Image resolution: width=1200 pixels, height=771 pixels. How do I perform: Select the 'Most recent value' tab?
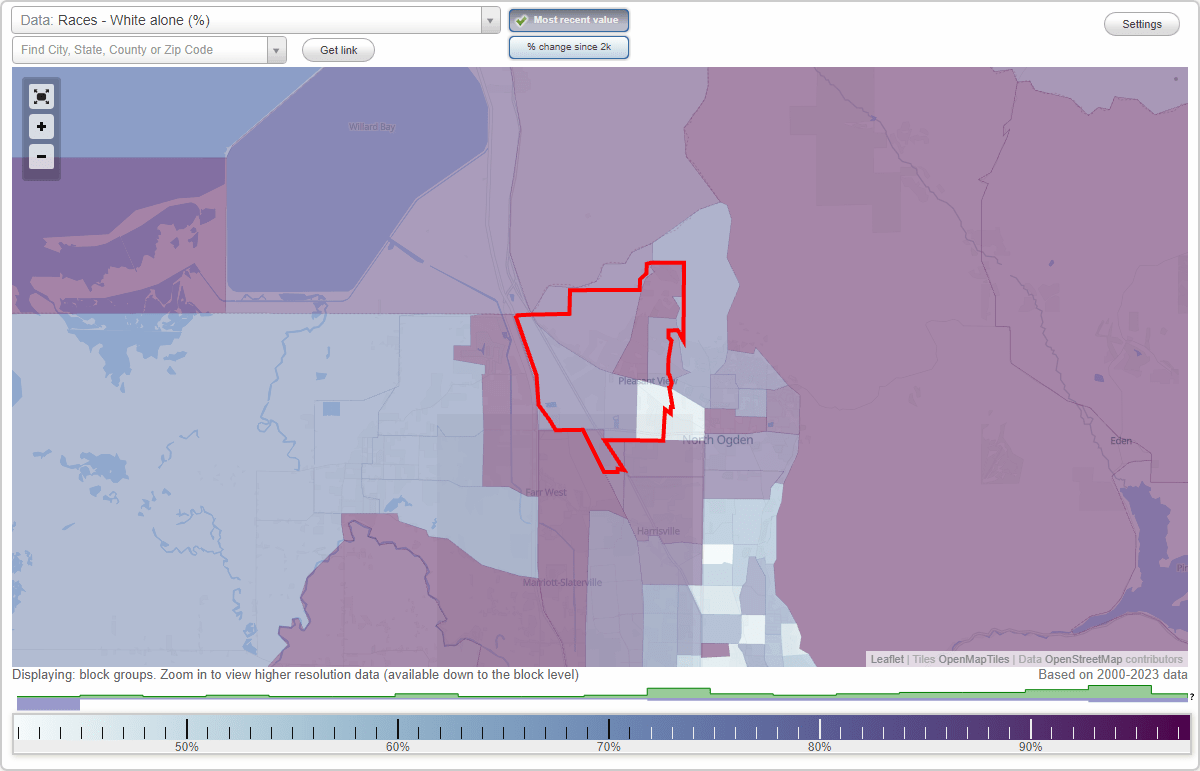569,20
